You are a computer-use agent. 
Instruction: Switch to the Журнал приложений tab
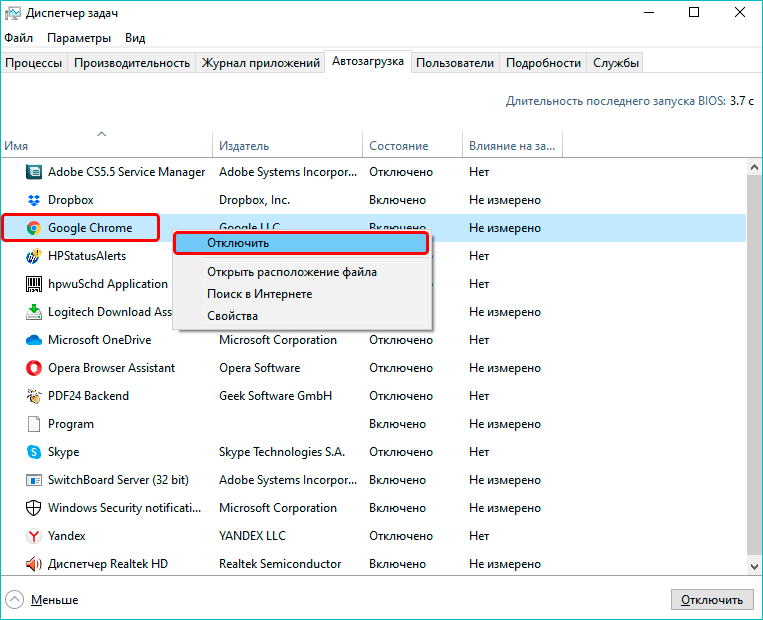pyautogui.click(x=260, y=63)
